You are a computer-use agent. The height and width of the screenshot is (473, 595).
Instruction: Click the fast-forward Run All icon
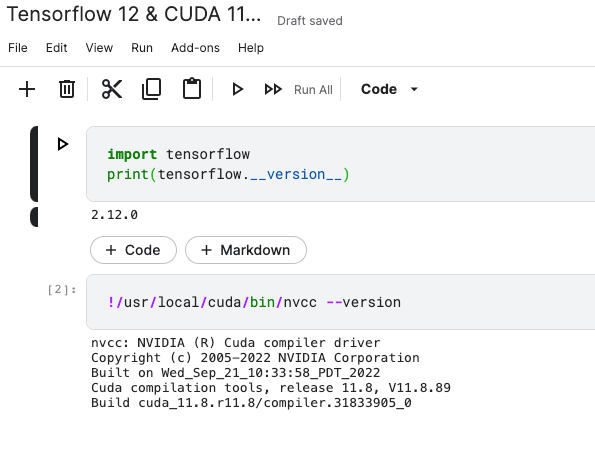point(273,90)
